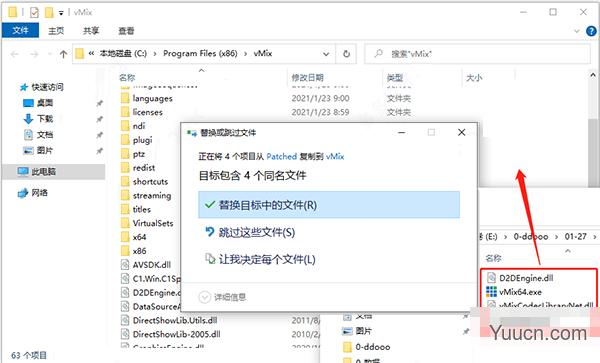600x363 pixels.
Task: Select the redist folder icon
Action: click(125, 168)
